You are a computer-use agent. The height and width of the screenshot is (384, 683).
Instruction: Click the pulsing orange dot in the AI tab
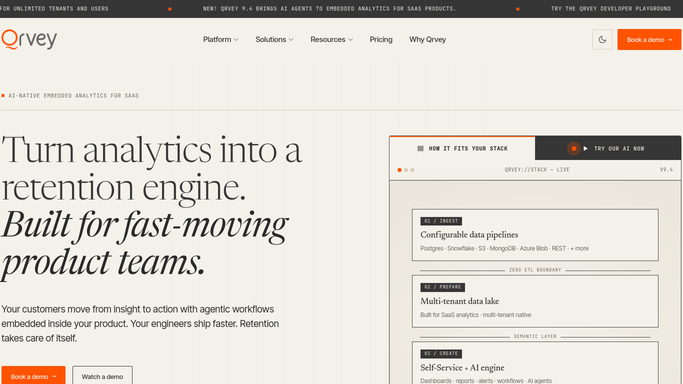coord(574,148)
